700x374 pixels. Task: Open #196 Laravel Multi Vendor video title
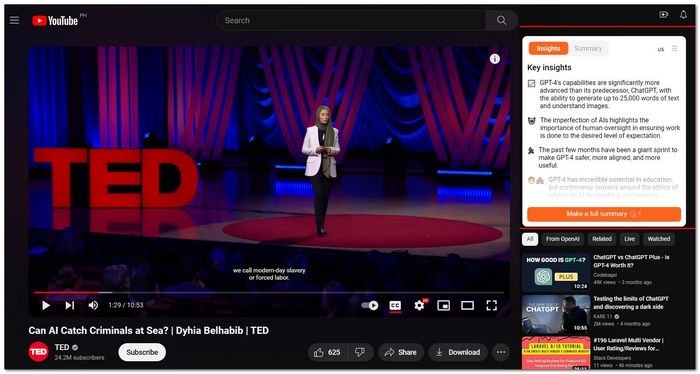point(629,344)
